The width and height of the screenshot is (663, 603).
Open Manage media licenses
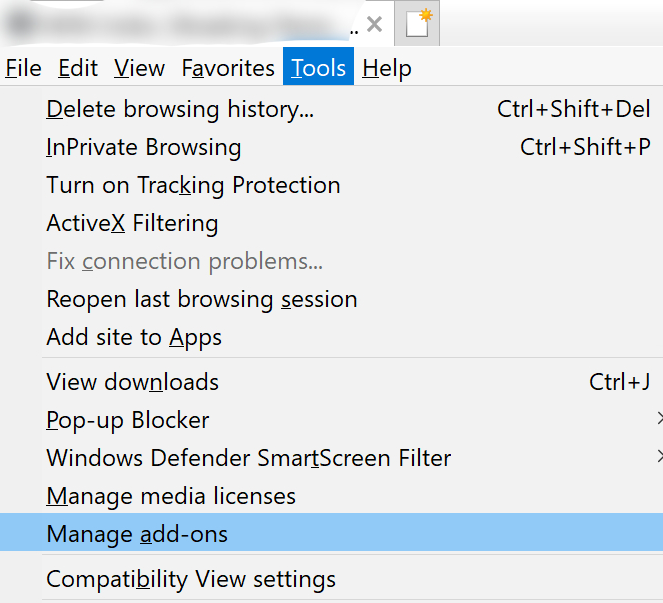pos(171,496)
